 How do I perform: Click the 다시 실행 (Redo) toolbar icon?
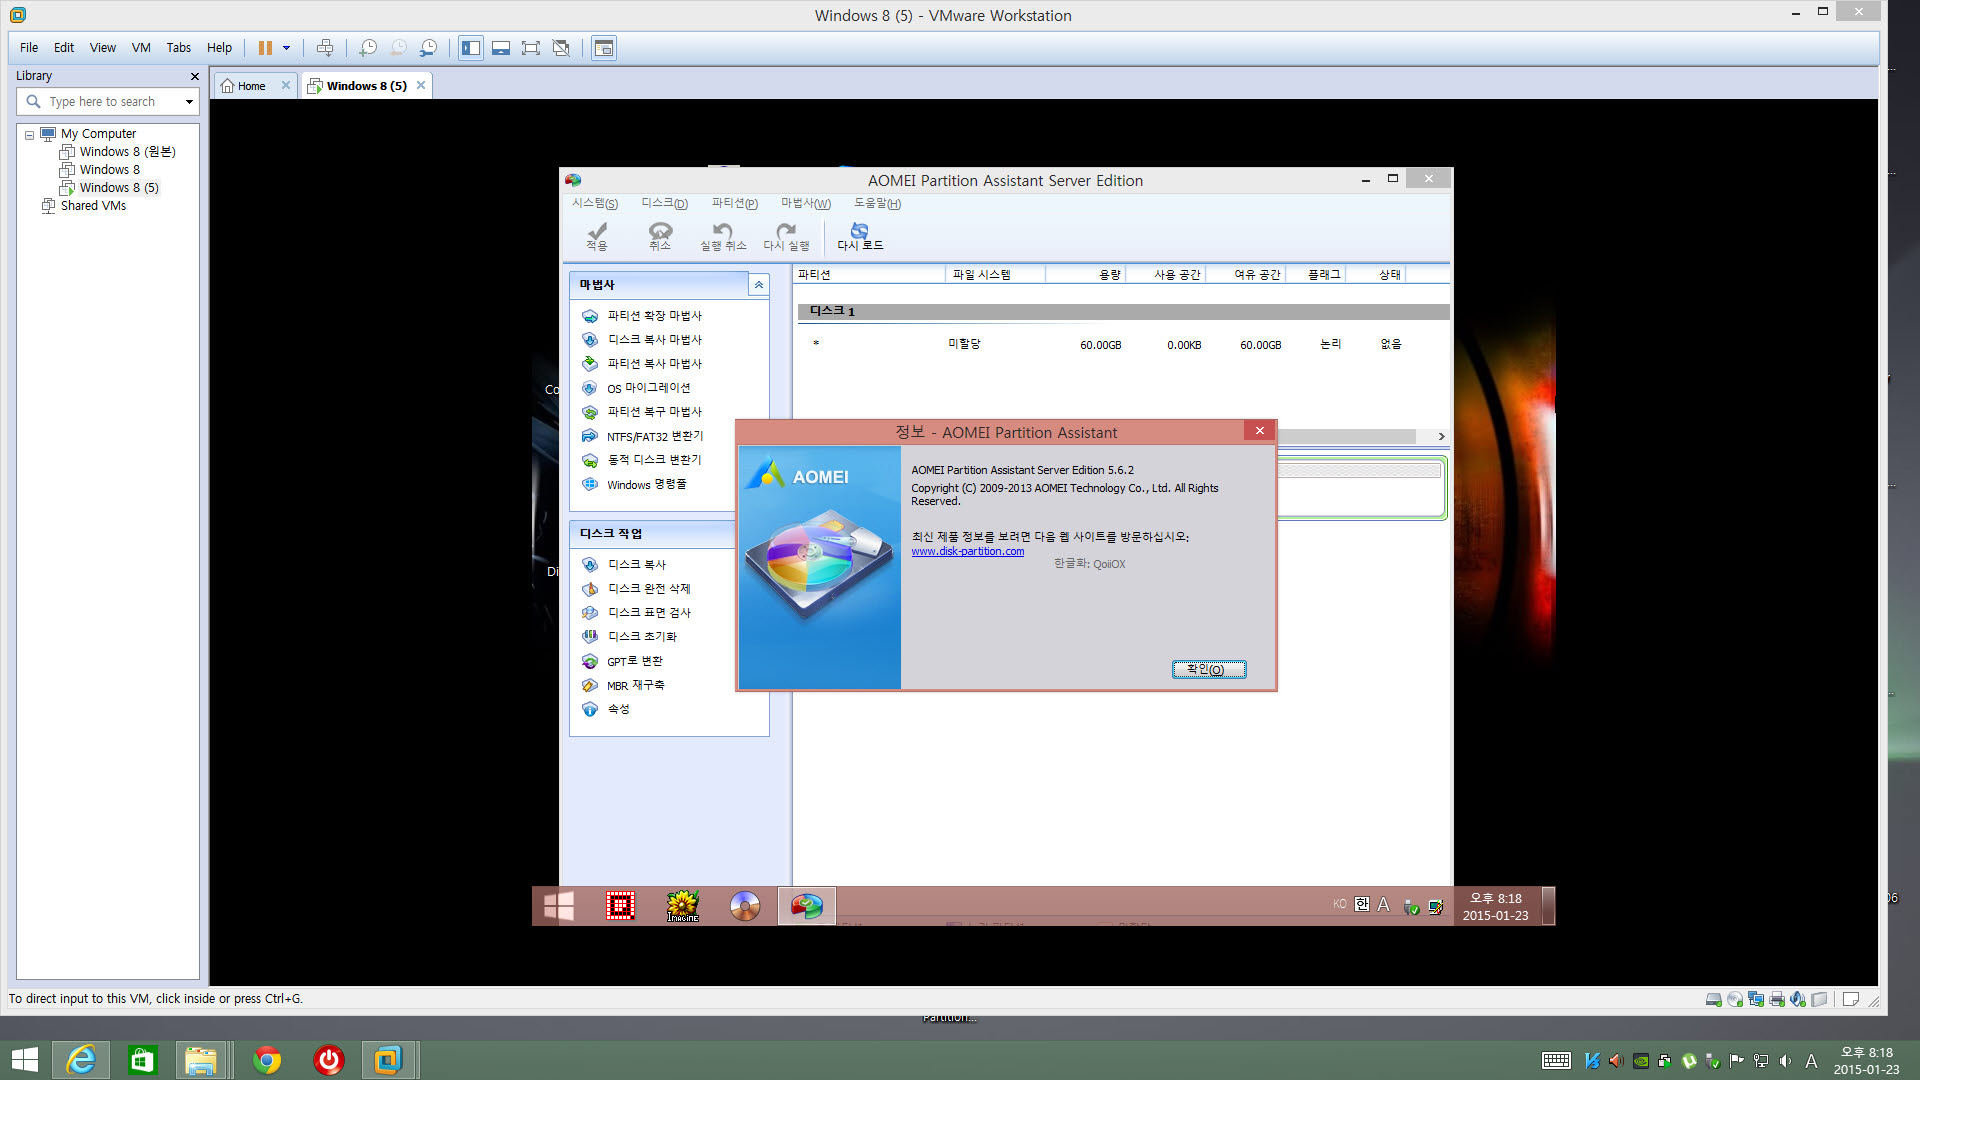[x=787, y=236]
